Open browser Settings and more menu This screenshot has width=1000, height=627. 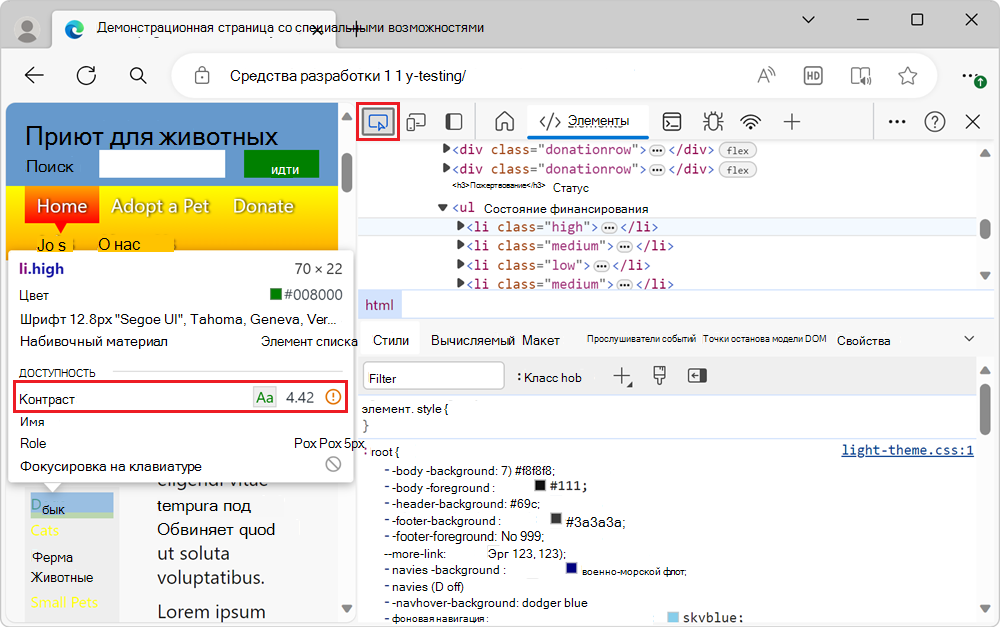(x=972, y=77)
